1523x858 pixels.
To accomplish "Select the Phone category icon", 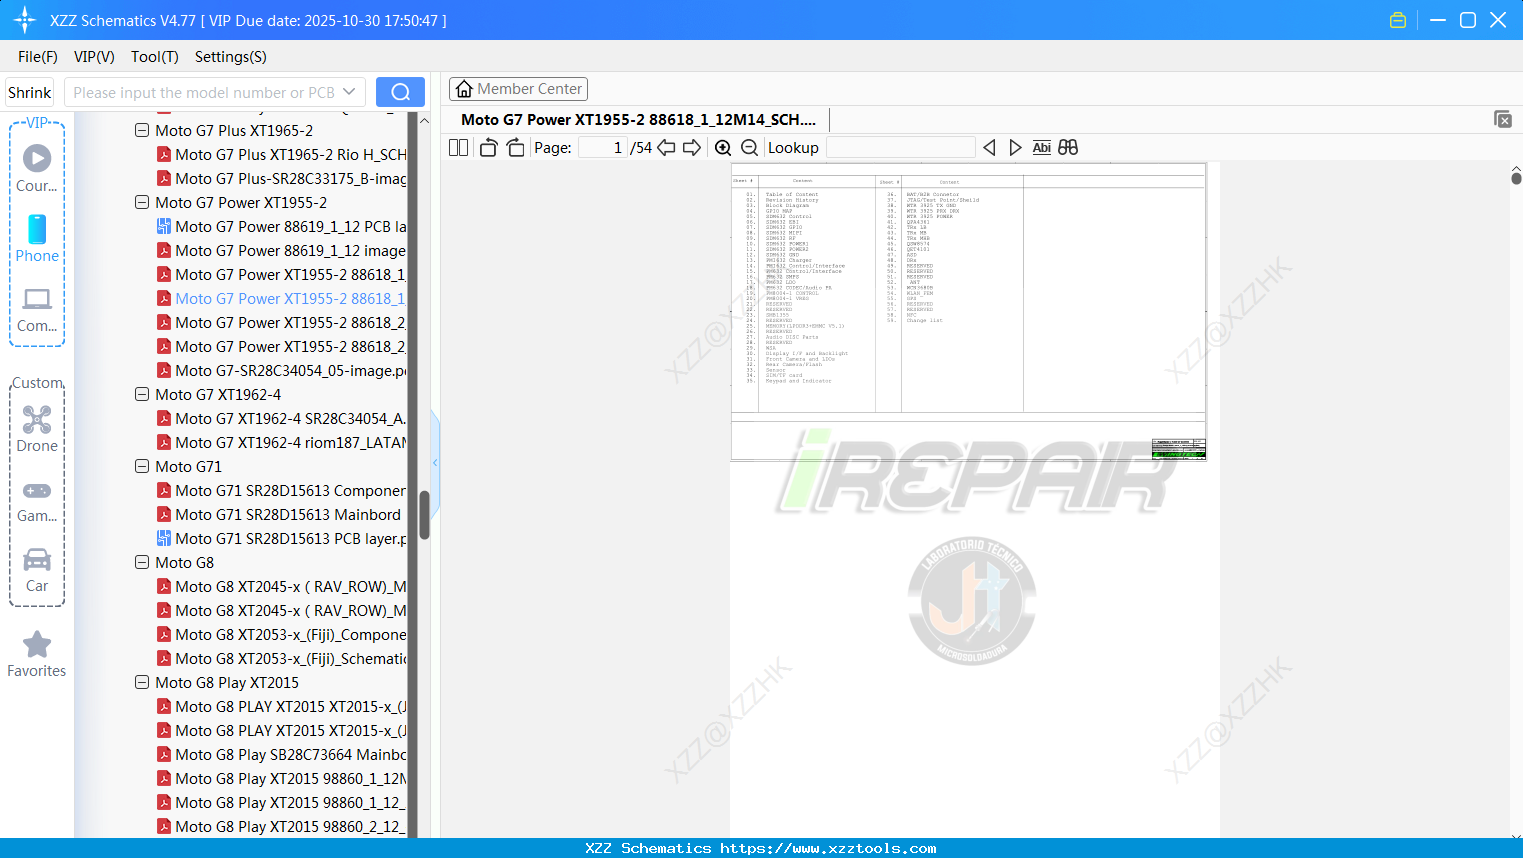I will [37, 229].
